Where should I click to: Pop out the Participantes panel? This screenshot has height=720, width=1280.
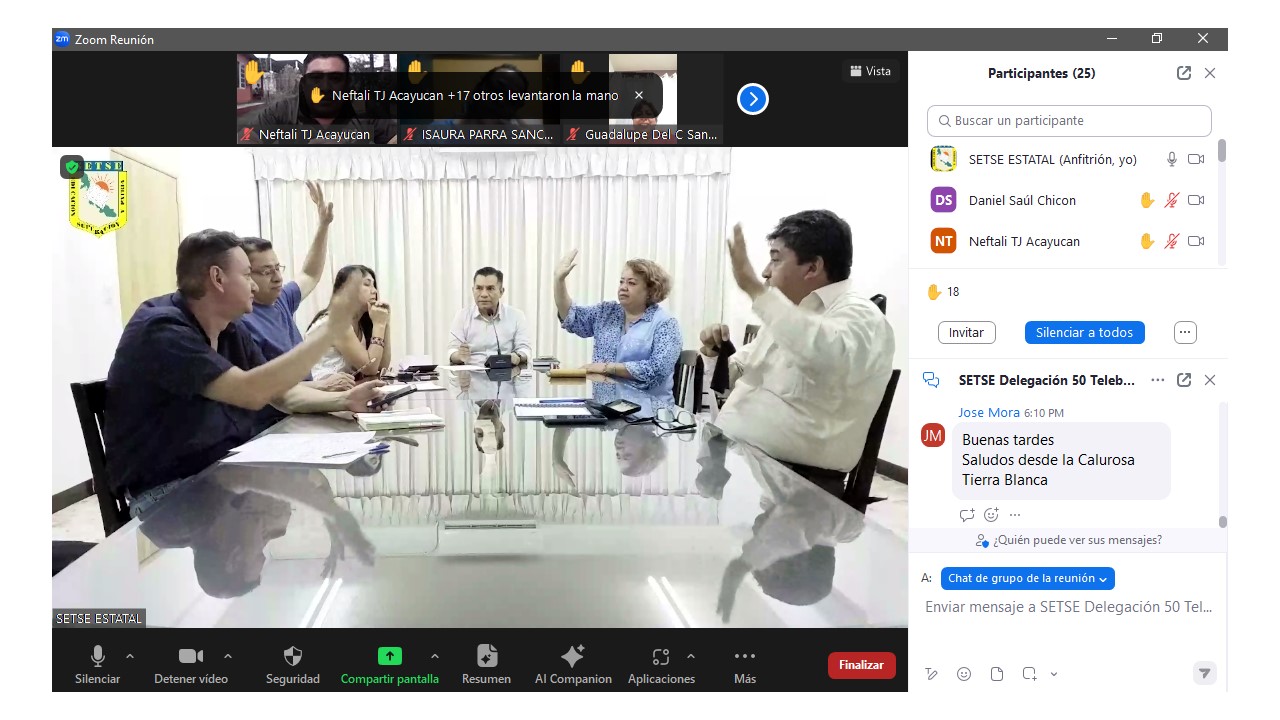pos(1184,73)
